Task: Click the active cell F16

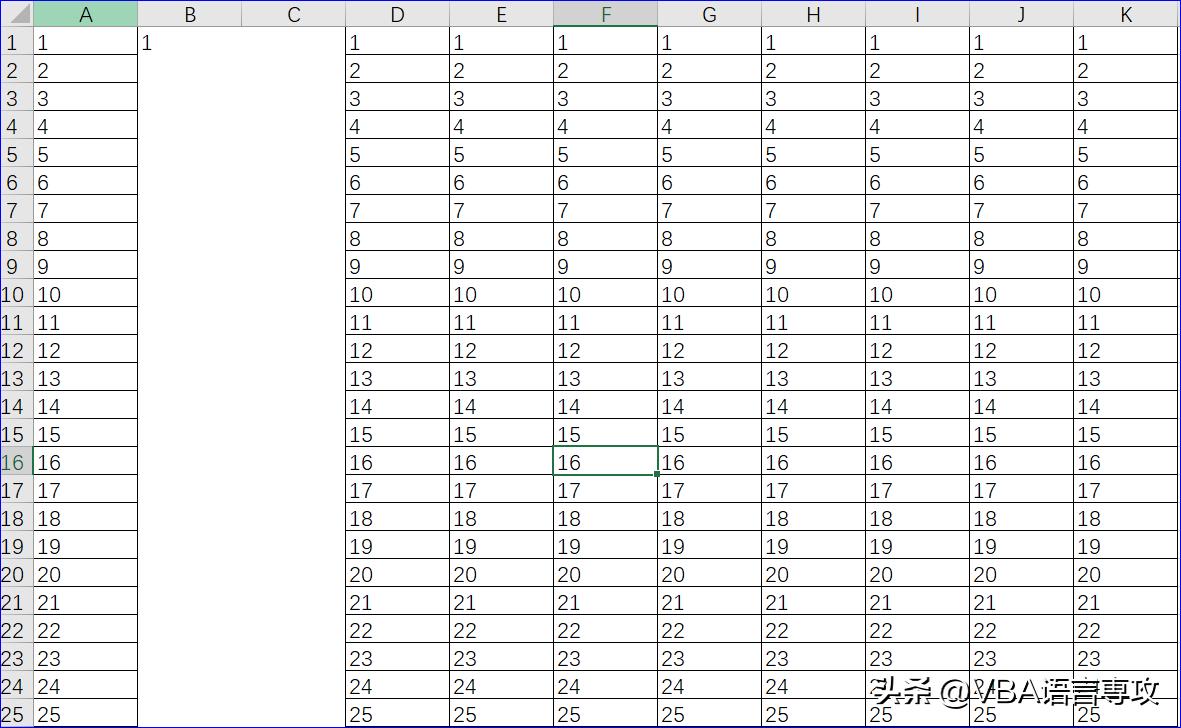Action: (605, 462)
